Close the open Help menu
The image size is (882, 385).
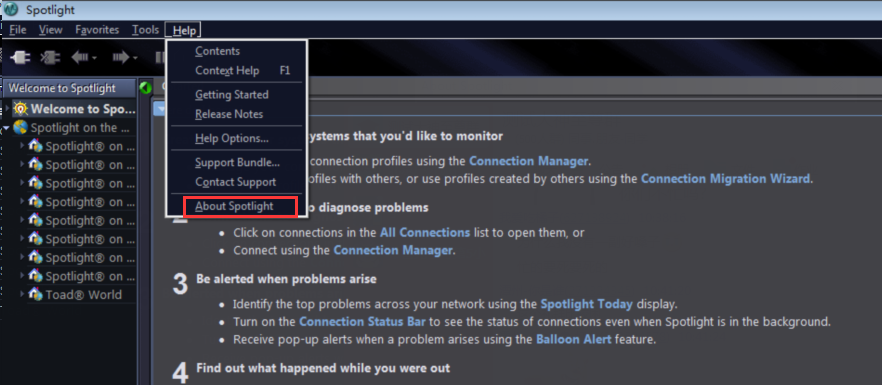coord(184,30)
